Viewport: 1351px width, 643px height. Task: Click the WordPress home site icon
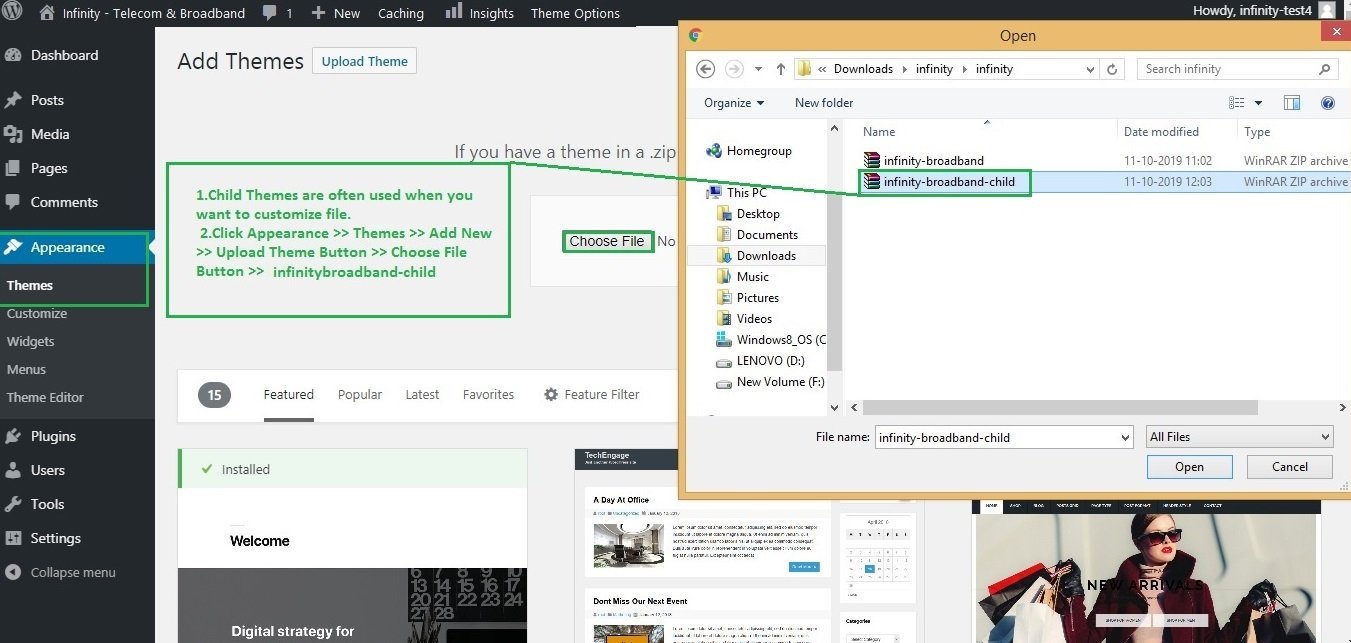(46, 13)
